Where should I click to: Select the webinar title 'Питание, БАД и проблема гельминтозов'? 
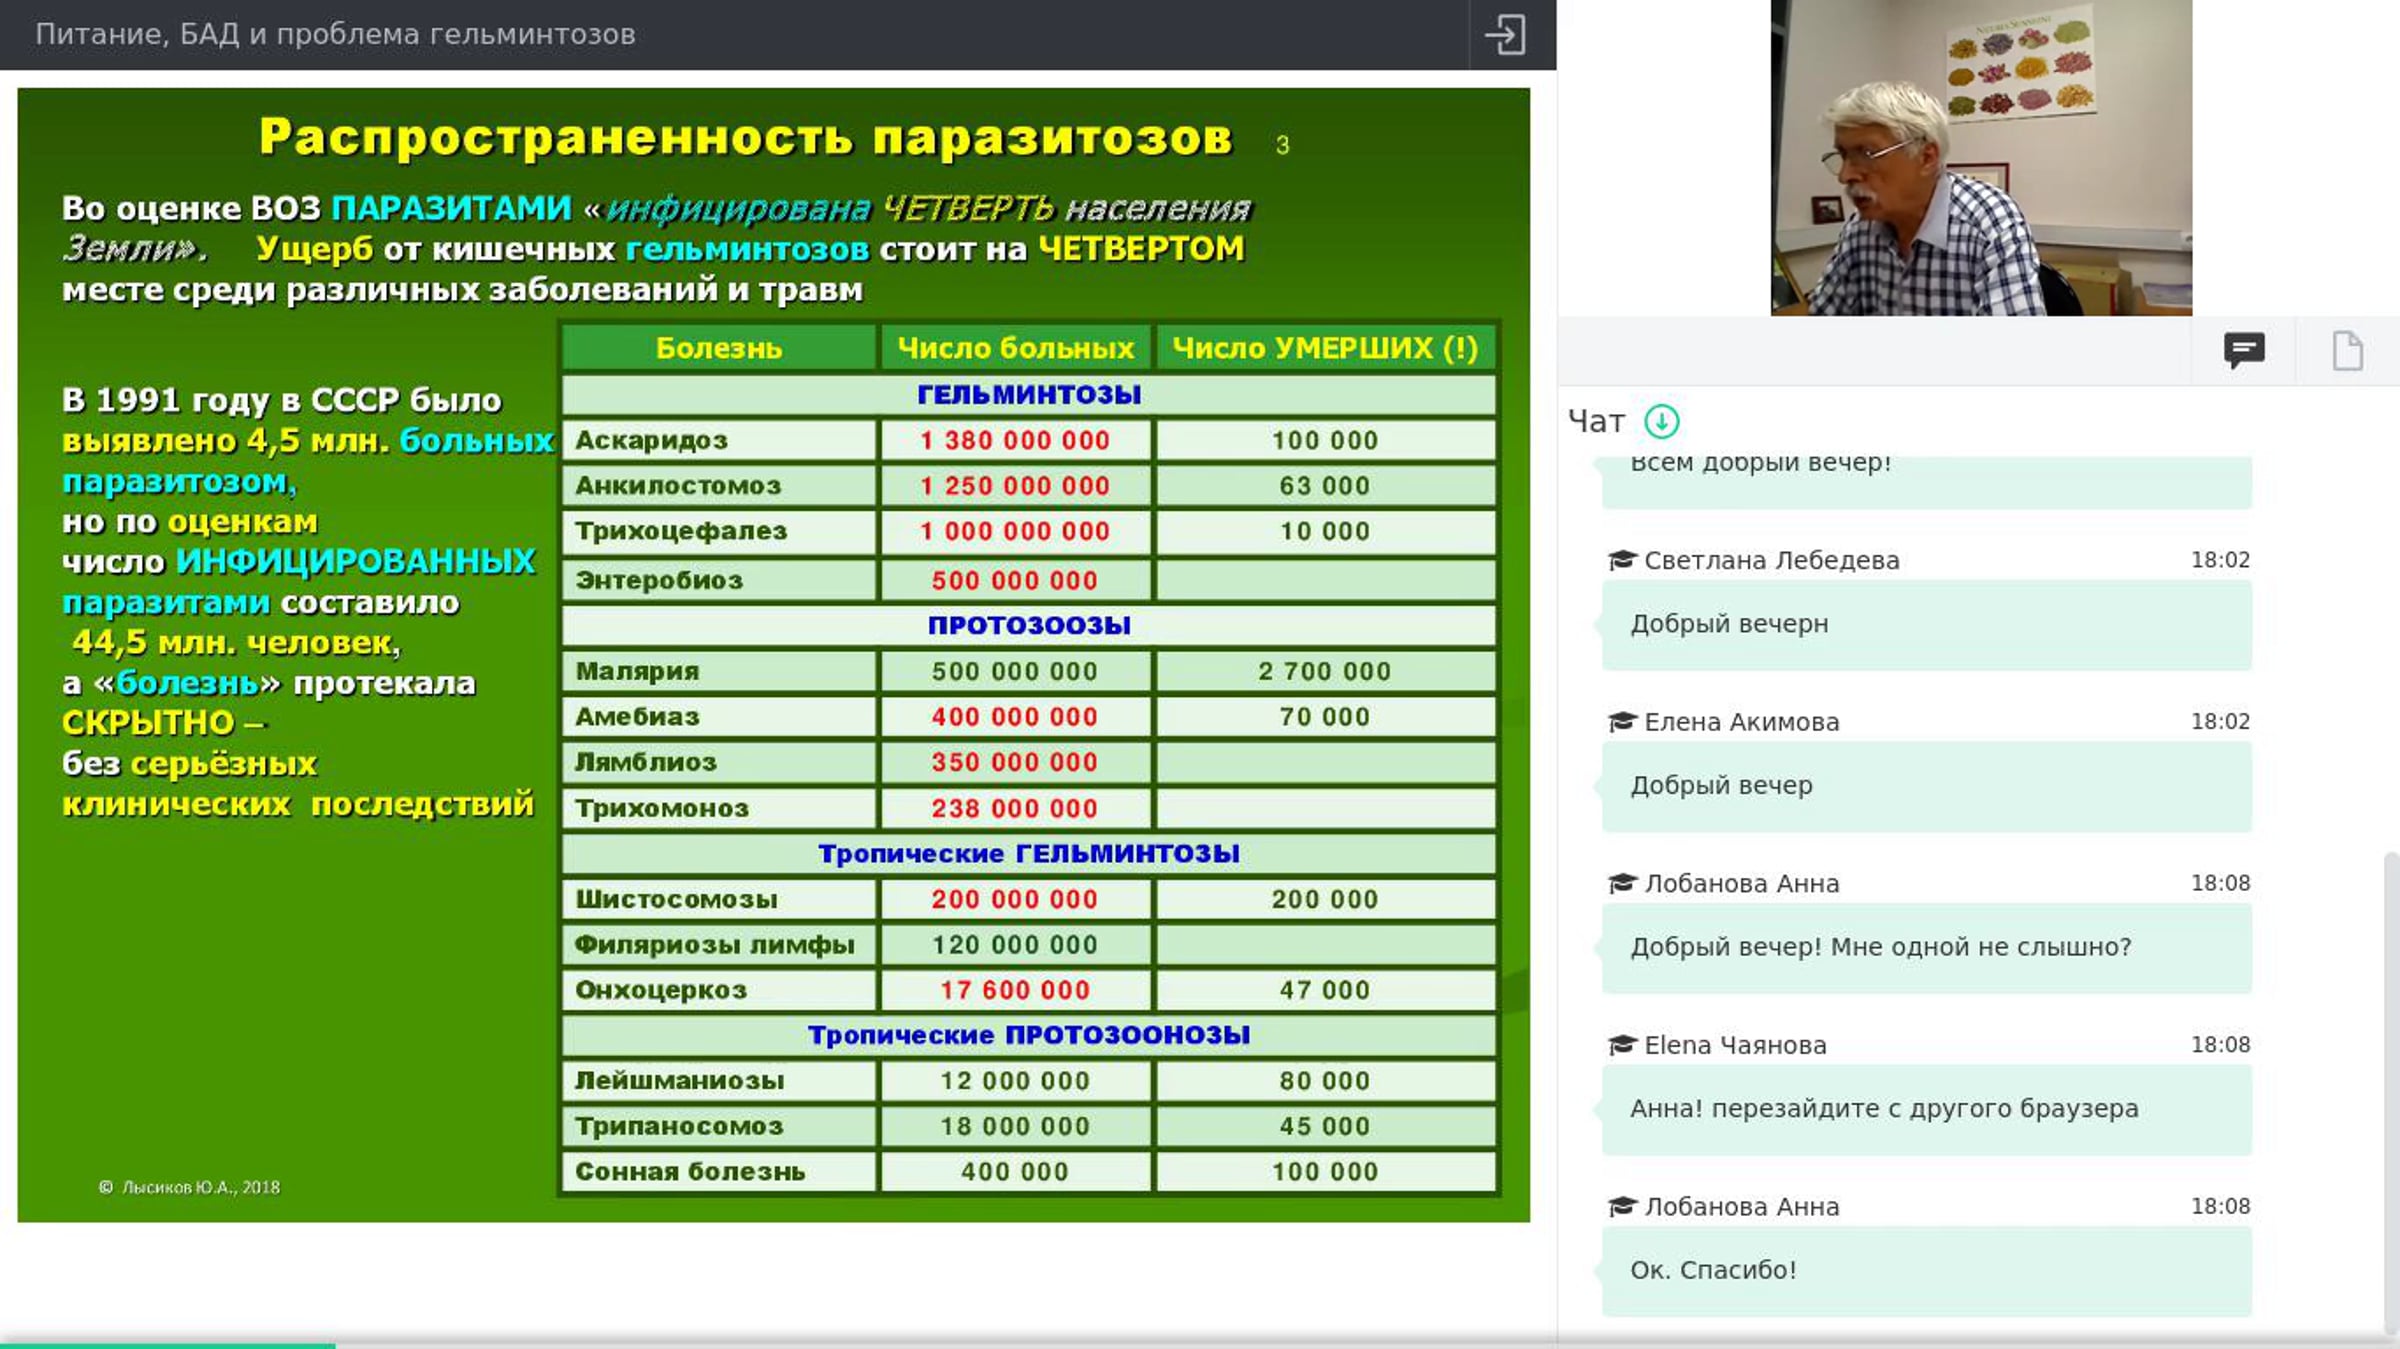pyautogui.click(x=335, y=34)
